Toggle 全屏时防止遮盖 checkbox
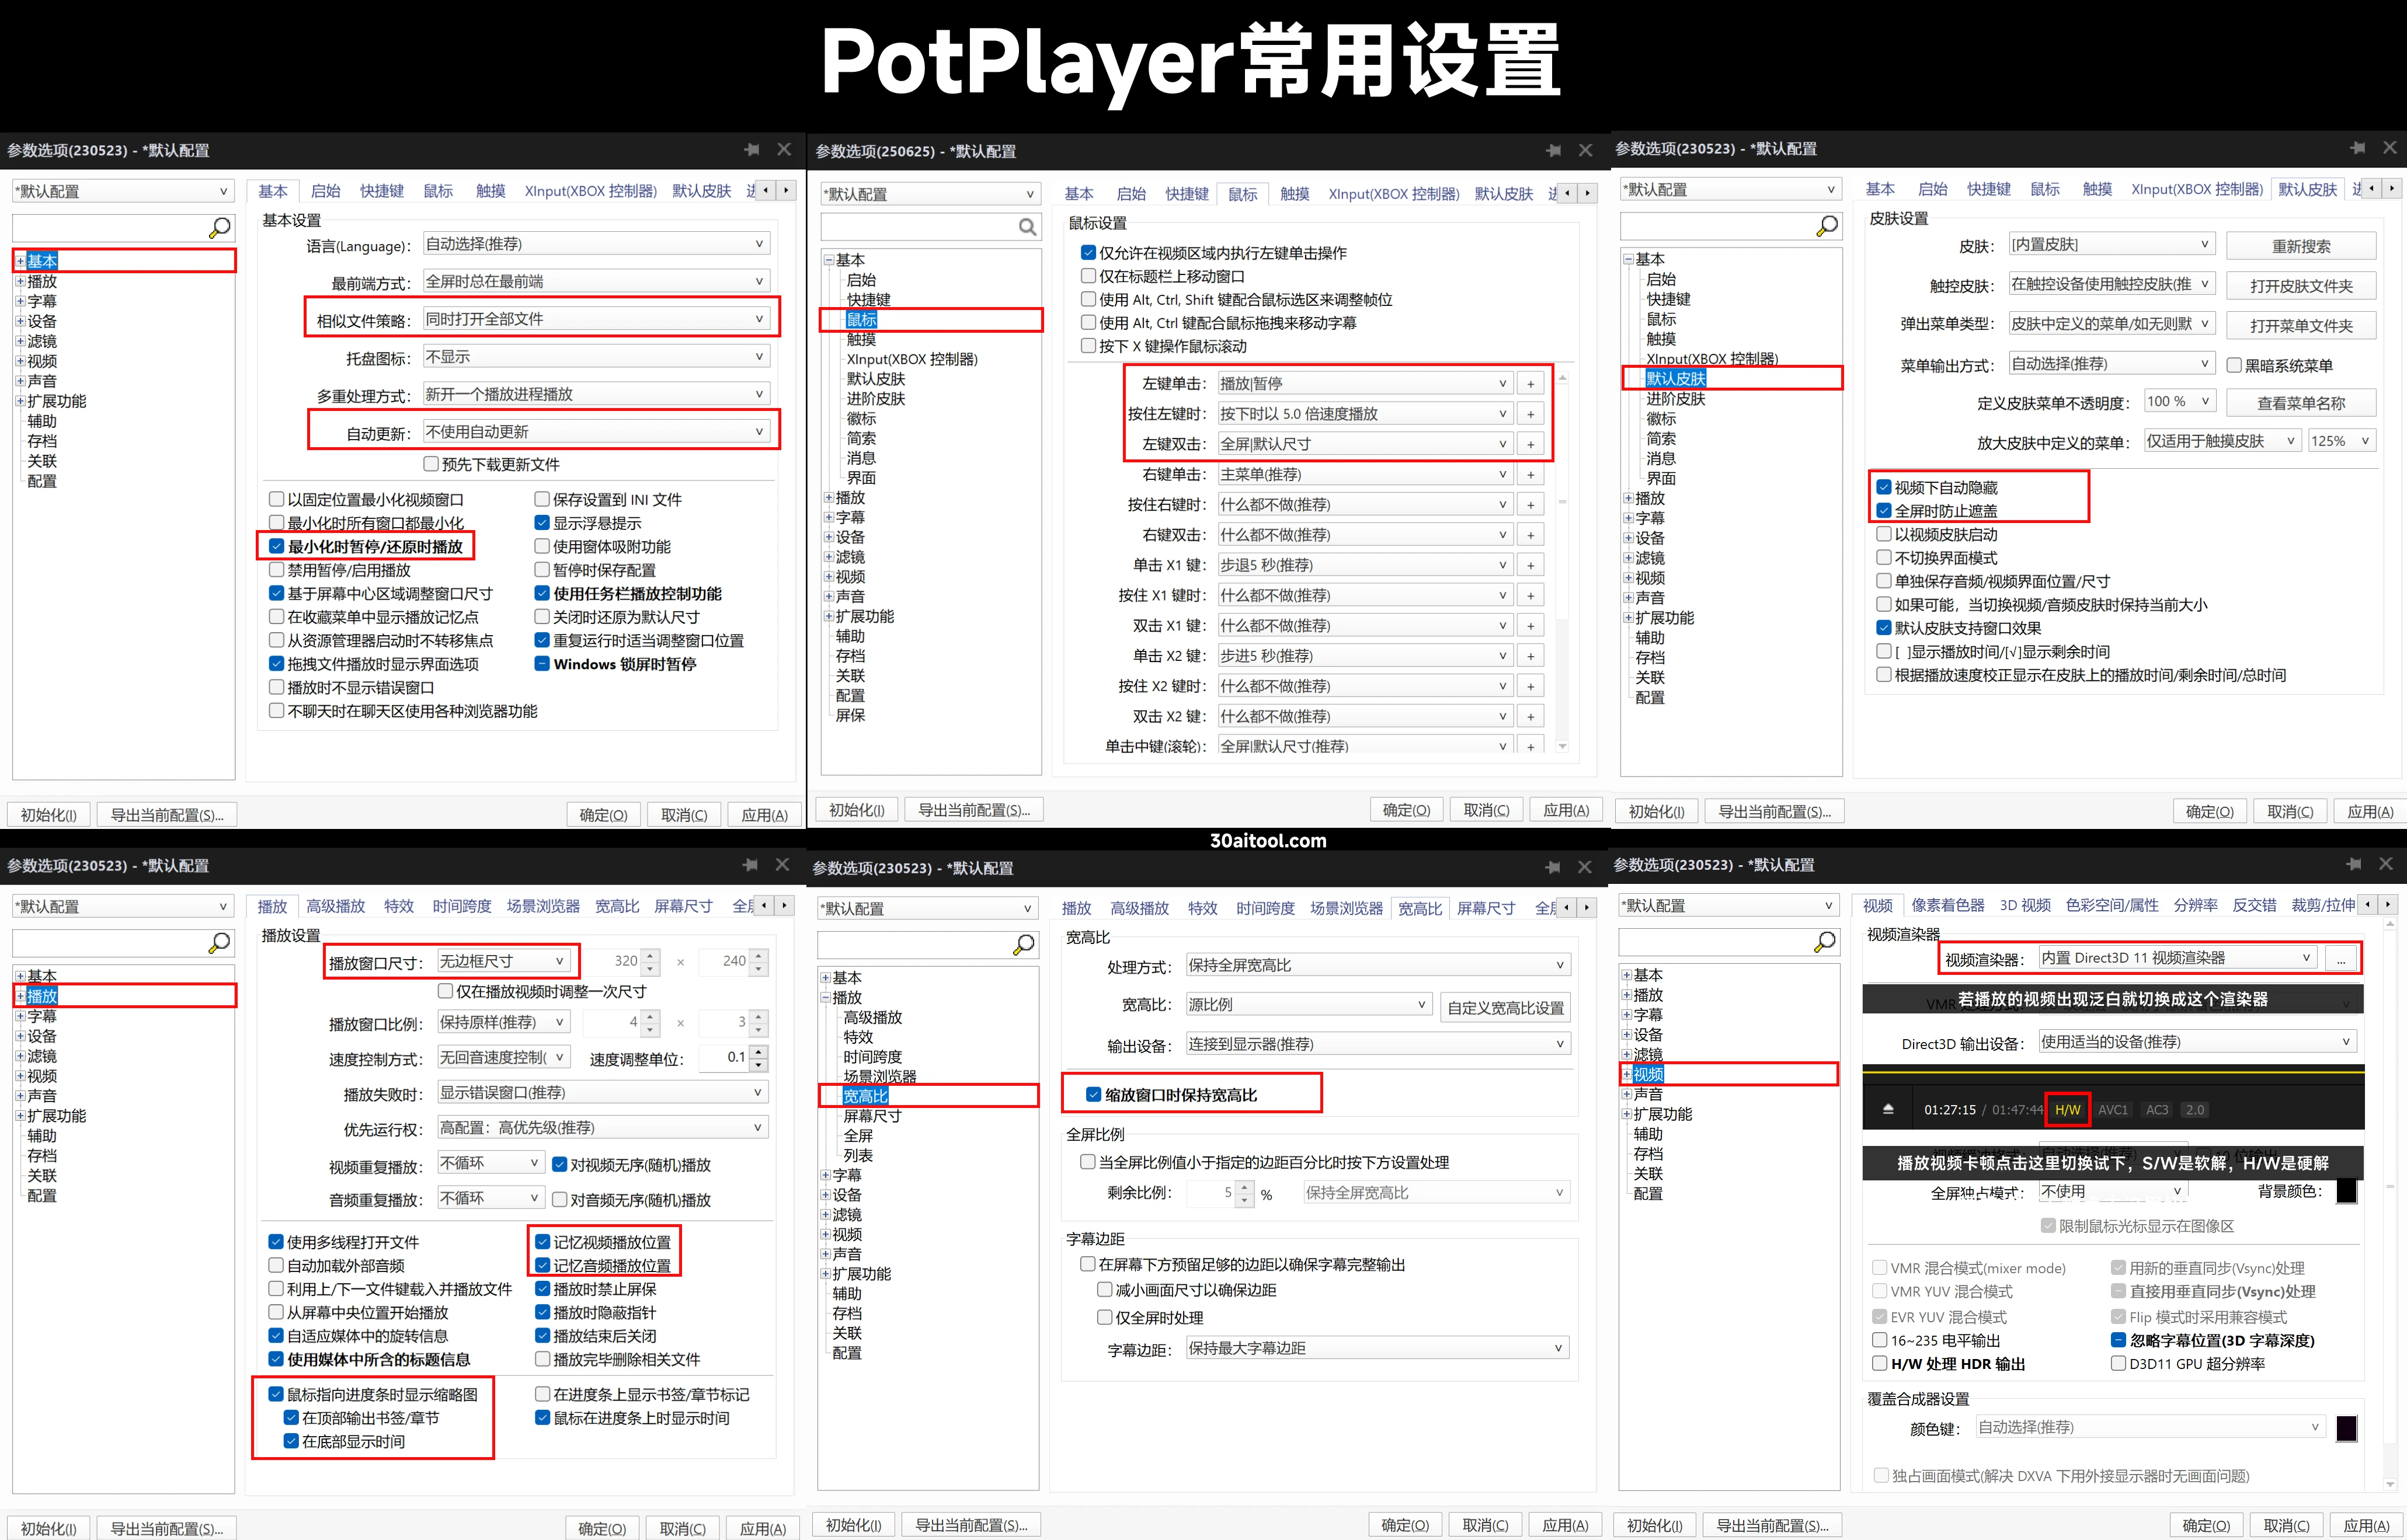This screenshot has width=2407, height=1540. (1884, 510)
